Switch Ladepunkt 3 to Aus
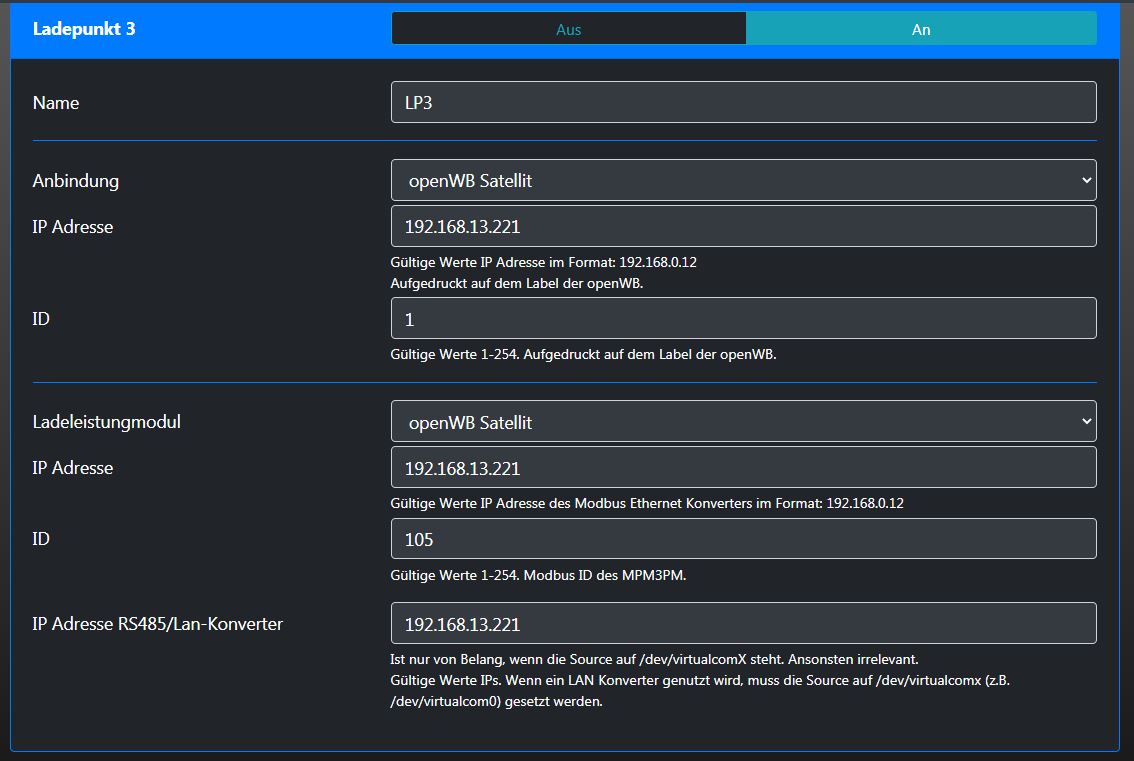This screenshot has height=761, width=1134. coord(568,29)
